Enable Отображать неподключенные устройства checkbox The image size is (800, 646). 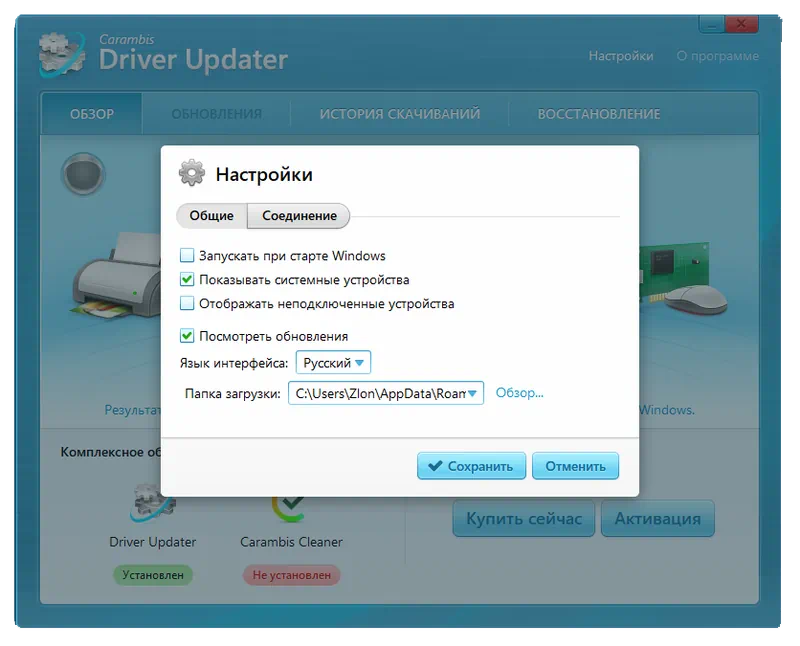(187, 303)
